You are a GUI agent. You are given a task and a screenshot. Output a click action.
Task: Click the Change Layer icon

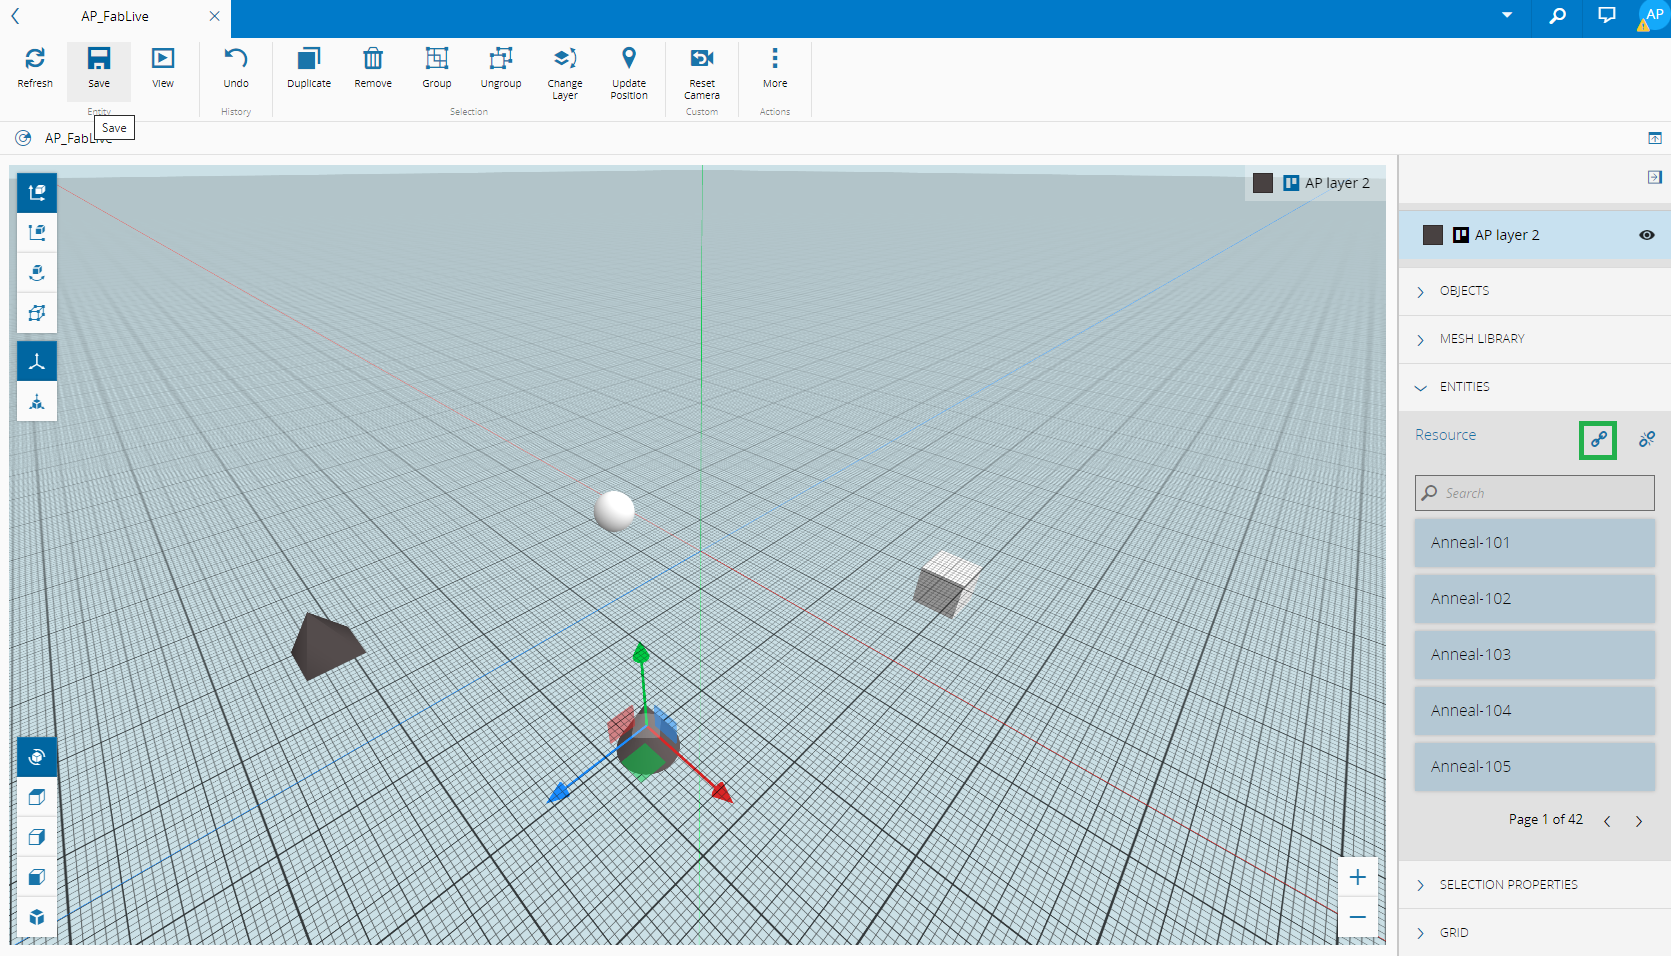[x=565, y=59]
